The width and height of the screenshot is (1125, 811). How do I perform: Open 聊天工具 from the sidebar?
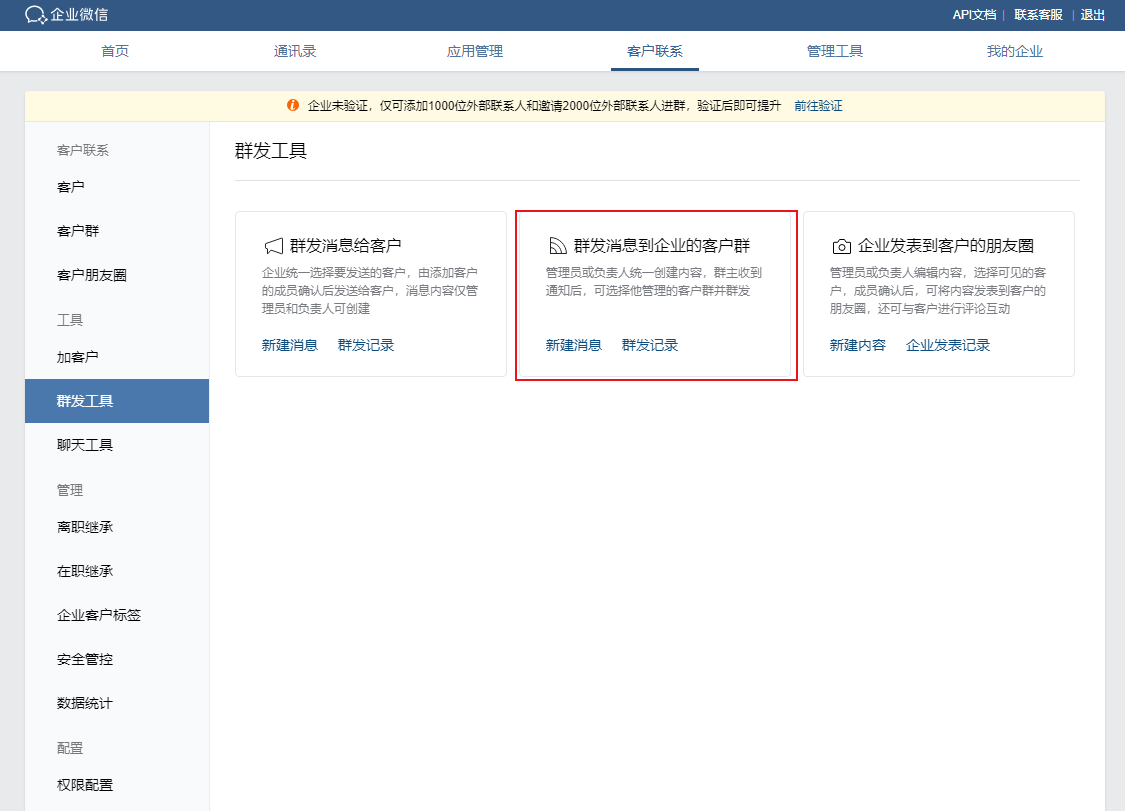[x=85, y=445]
